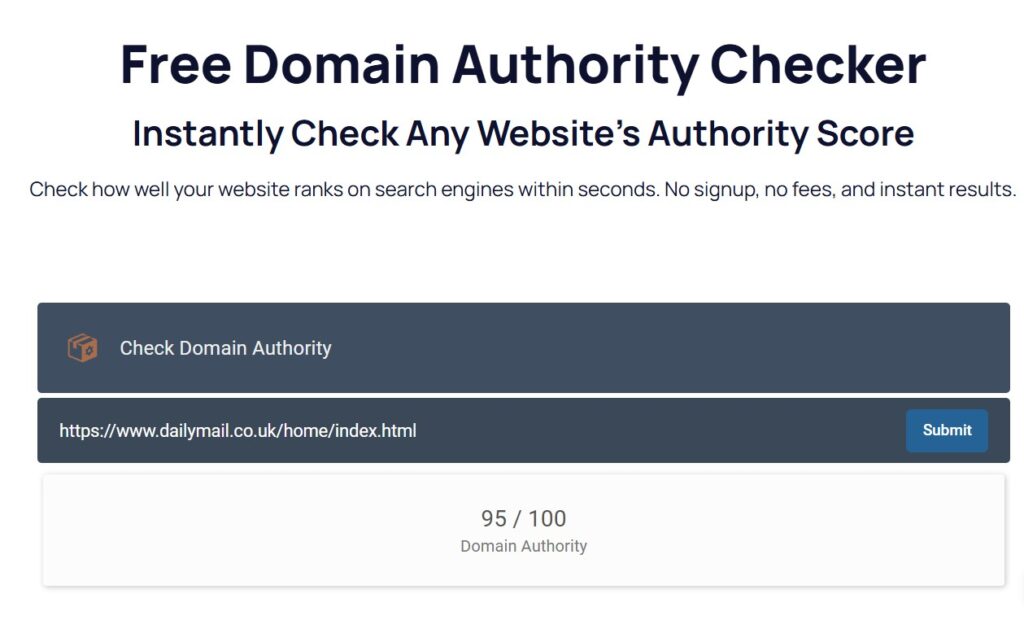Screen dimensions: 1024x620
Task: Click the word 'Free' in the title
Action: 174,65
